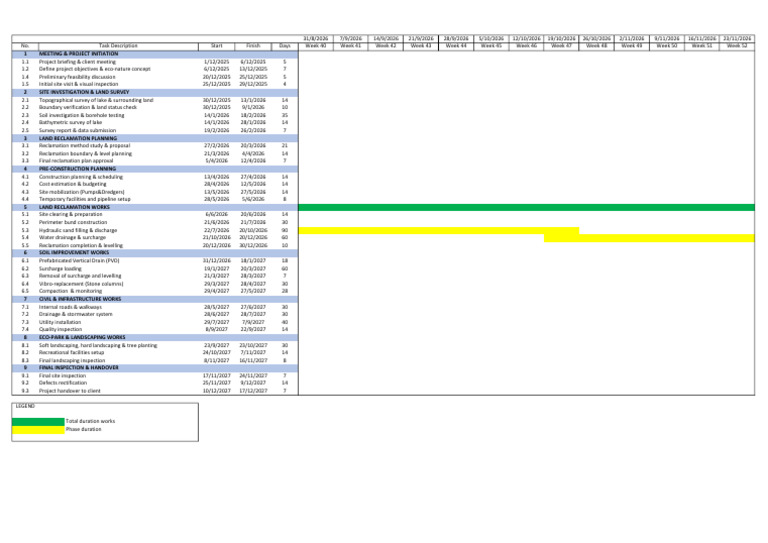The width and height of the screenshot is (768, 543).
Task: Click 'Topographical survey of lake & surrounding land'
Action: pyautogui.click(x=96, y=100)
